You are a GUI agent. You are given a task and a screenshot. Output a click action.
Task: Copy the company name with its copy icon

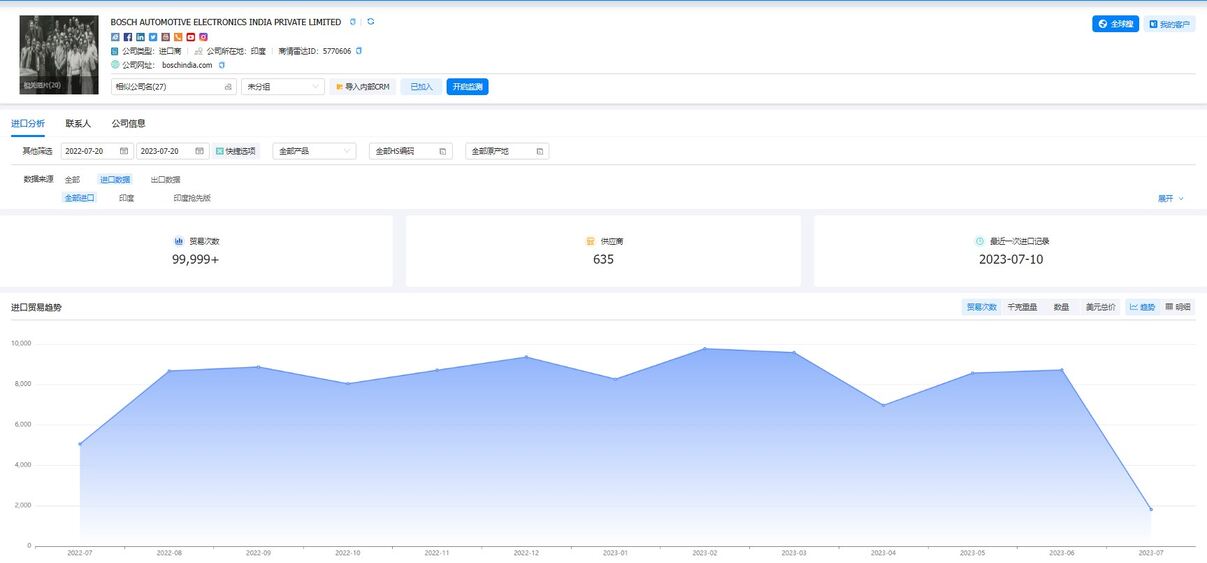pyautogui.click(x=352, y=21)
